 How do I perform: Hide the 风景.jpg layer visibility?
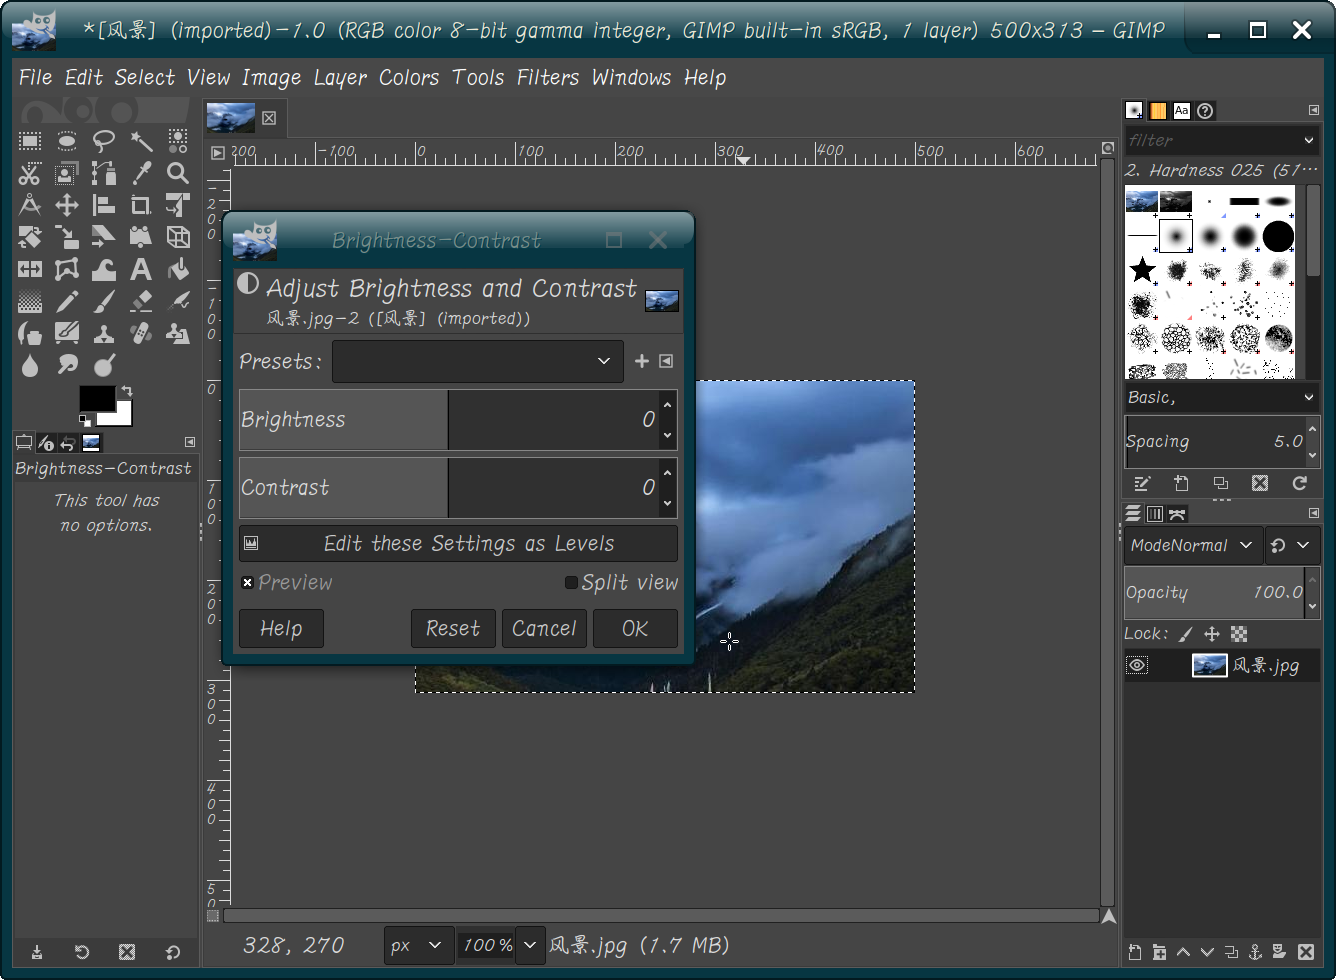click(1137, 665)
